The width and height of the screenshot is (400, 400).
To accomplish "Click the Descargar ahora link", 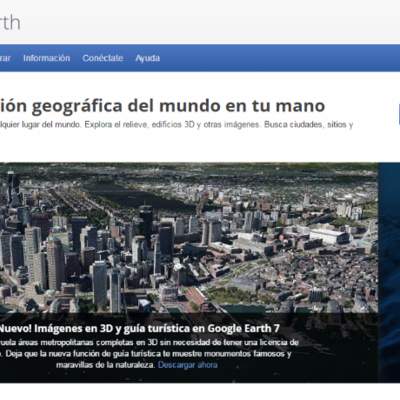I will coord(188,365).
